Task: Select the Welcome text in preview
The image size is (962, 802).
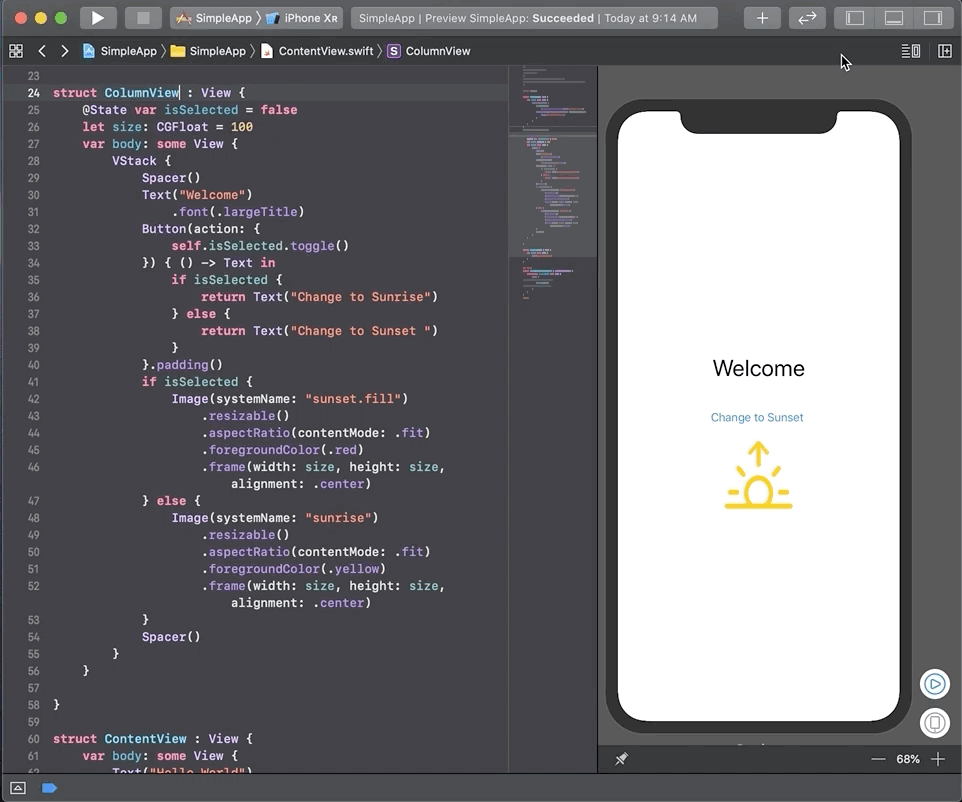Action: click(x=758, y=368)
